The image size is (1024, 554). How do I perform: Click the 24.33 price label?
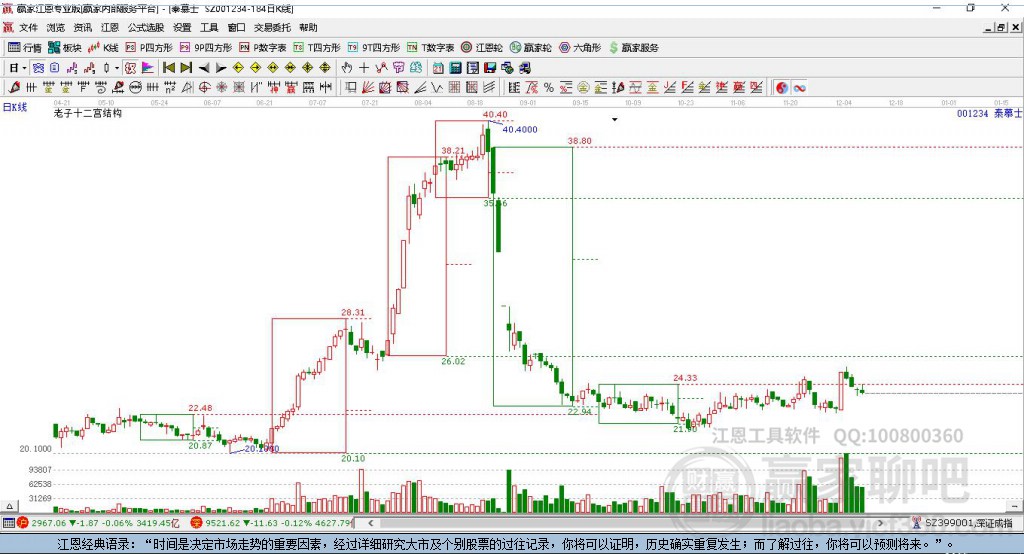(685, 378)
